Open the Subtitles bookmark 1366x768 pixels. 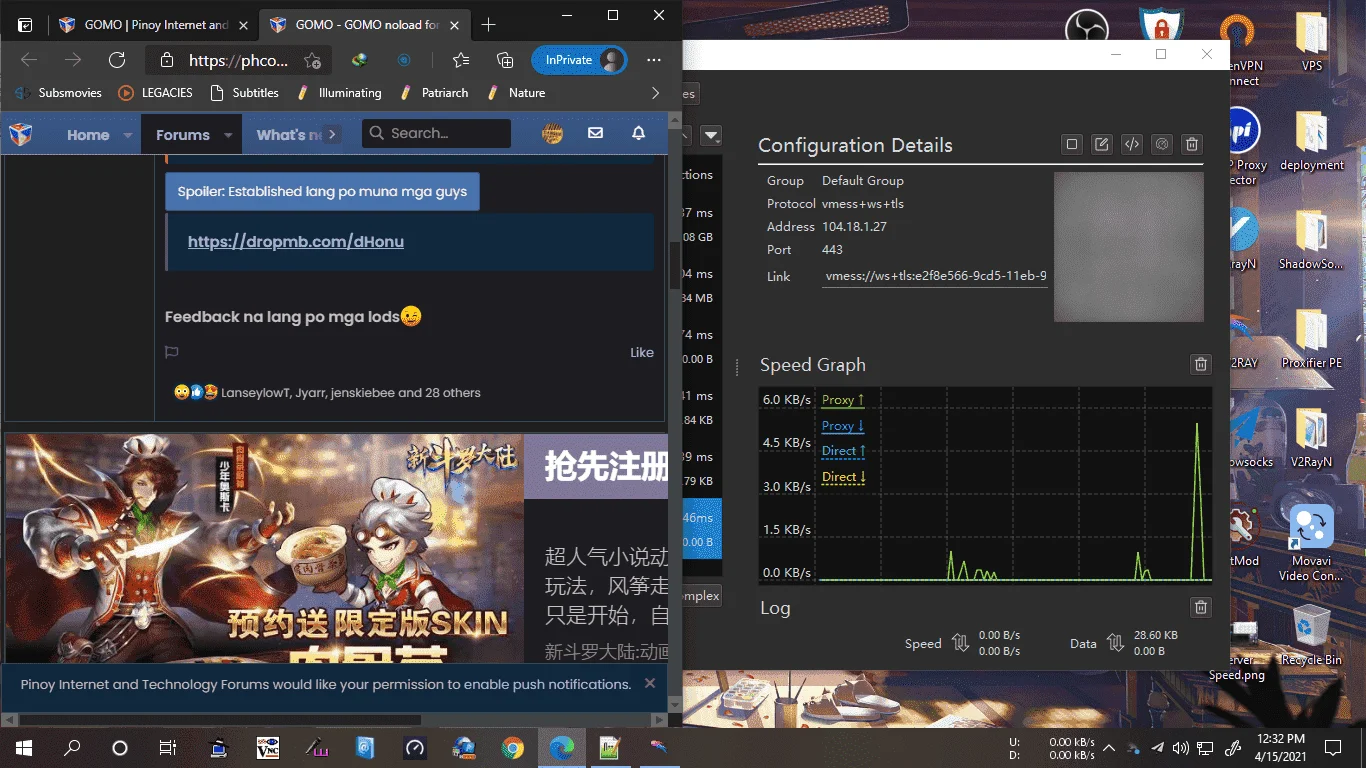click(245, 93)
